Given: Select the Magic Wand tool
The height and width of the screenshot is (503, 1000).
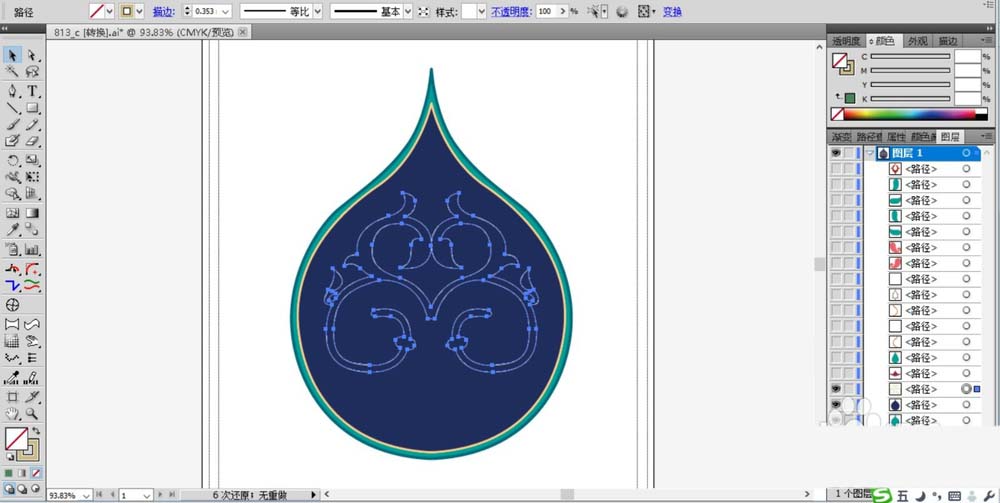Looking at the screenshot, I should tap(12, 71).
